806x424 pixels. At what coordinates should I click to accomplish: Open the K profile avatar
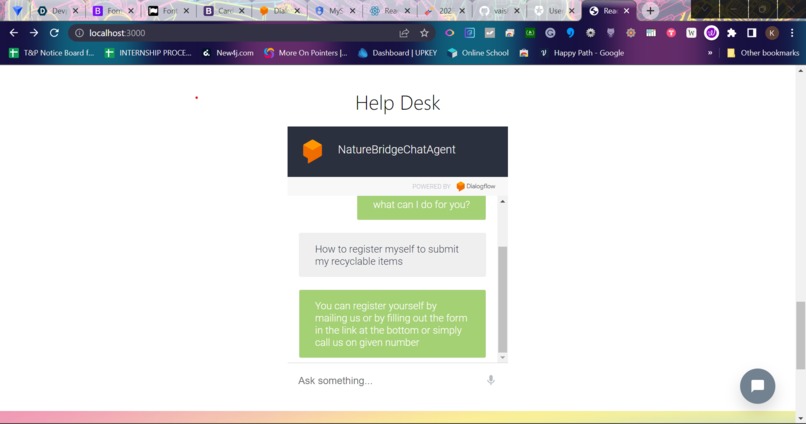772,33
